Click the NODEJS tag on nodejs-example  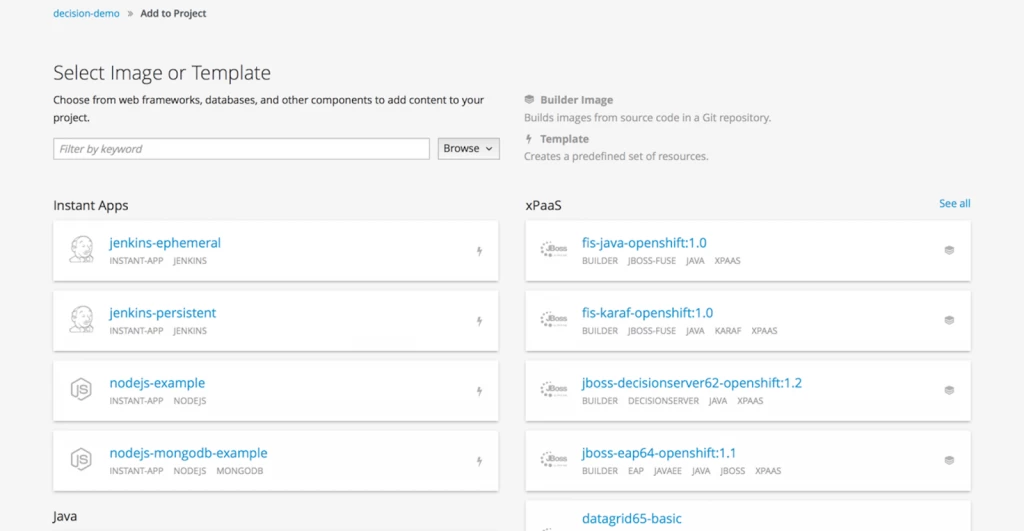[190, 400]
